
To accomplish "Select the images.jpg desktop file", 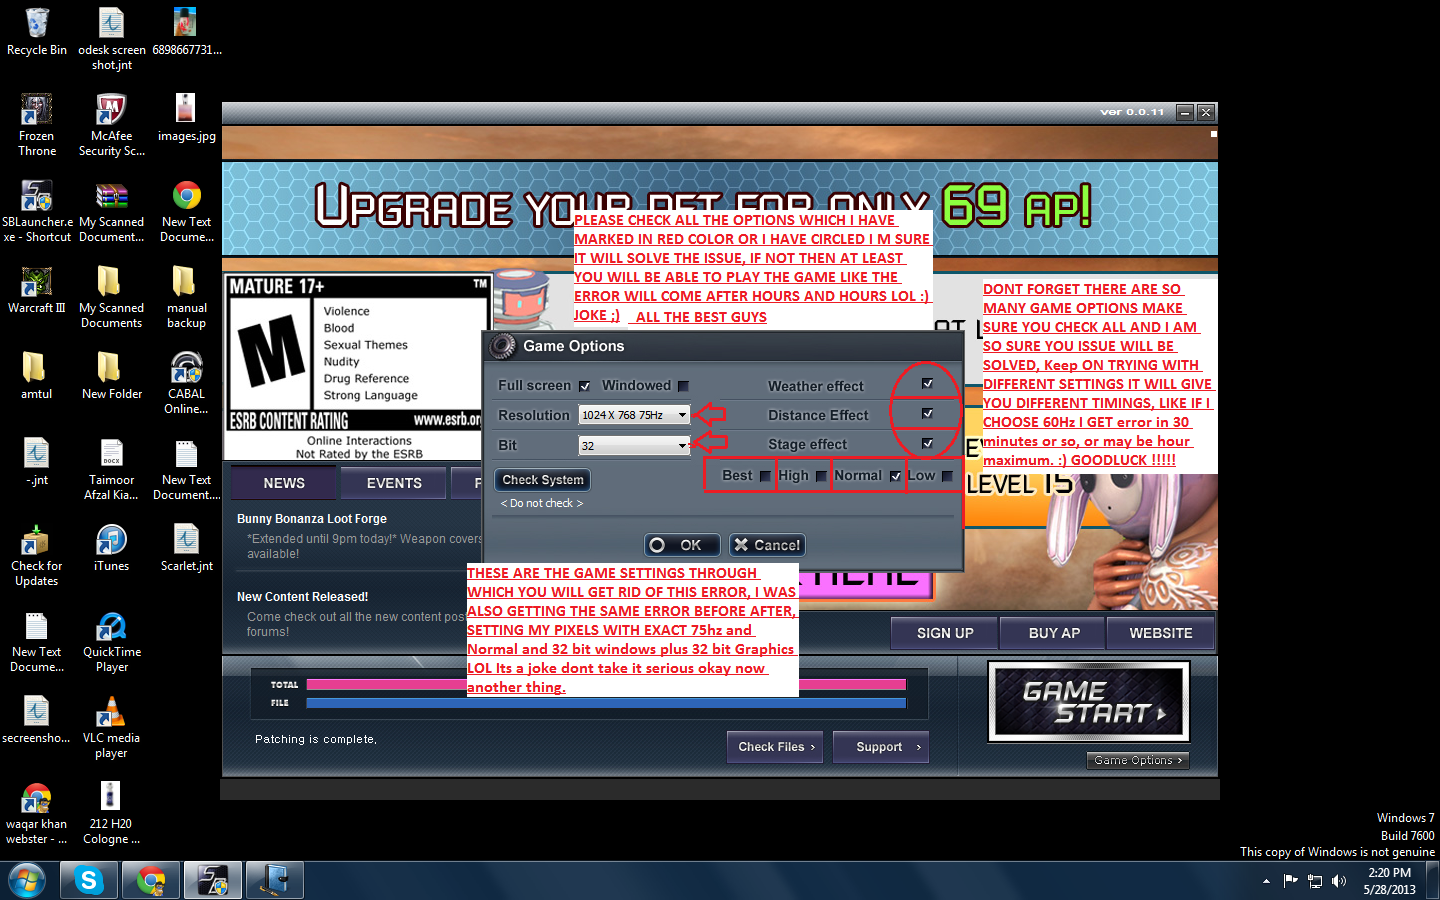I will (186, 118).
